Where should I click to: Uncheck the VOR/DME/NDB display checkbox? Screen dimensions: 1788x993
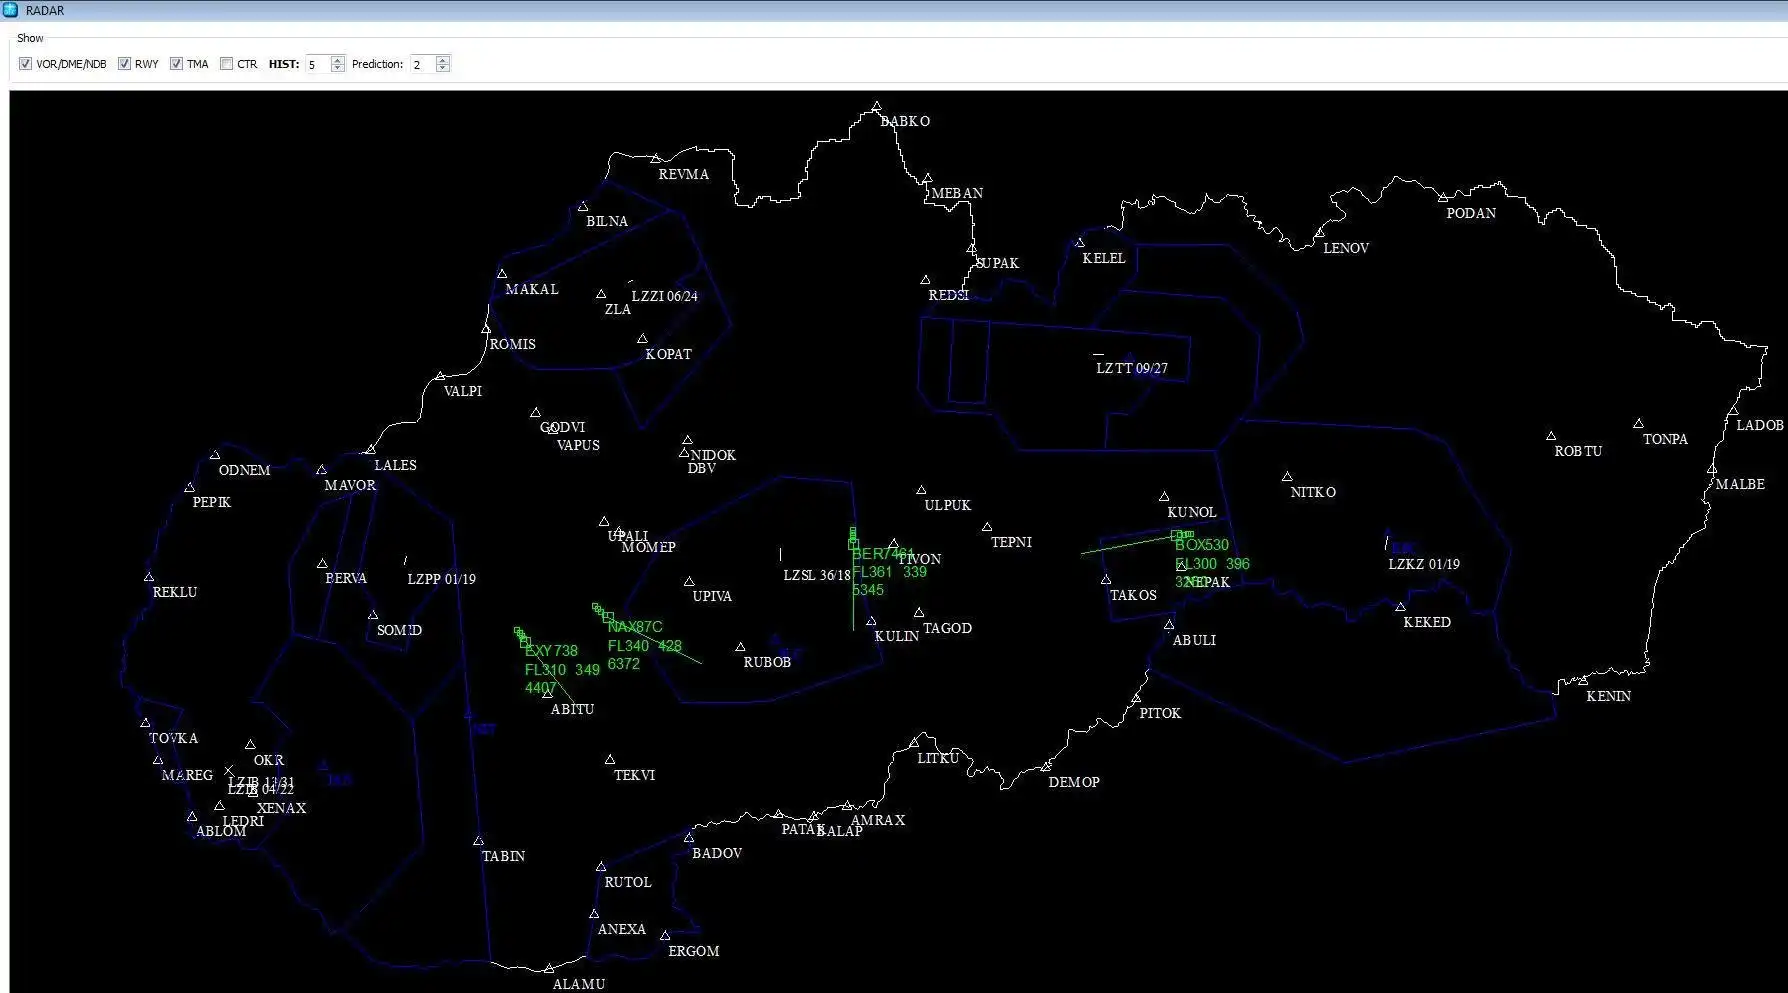pos(25,64)
